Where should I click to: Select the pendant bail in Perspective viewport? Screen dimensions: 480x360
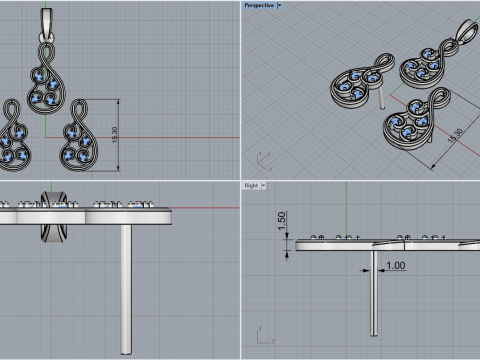(468, 31)
